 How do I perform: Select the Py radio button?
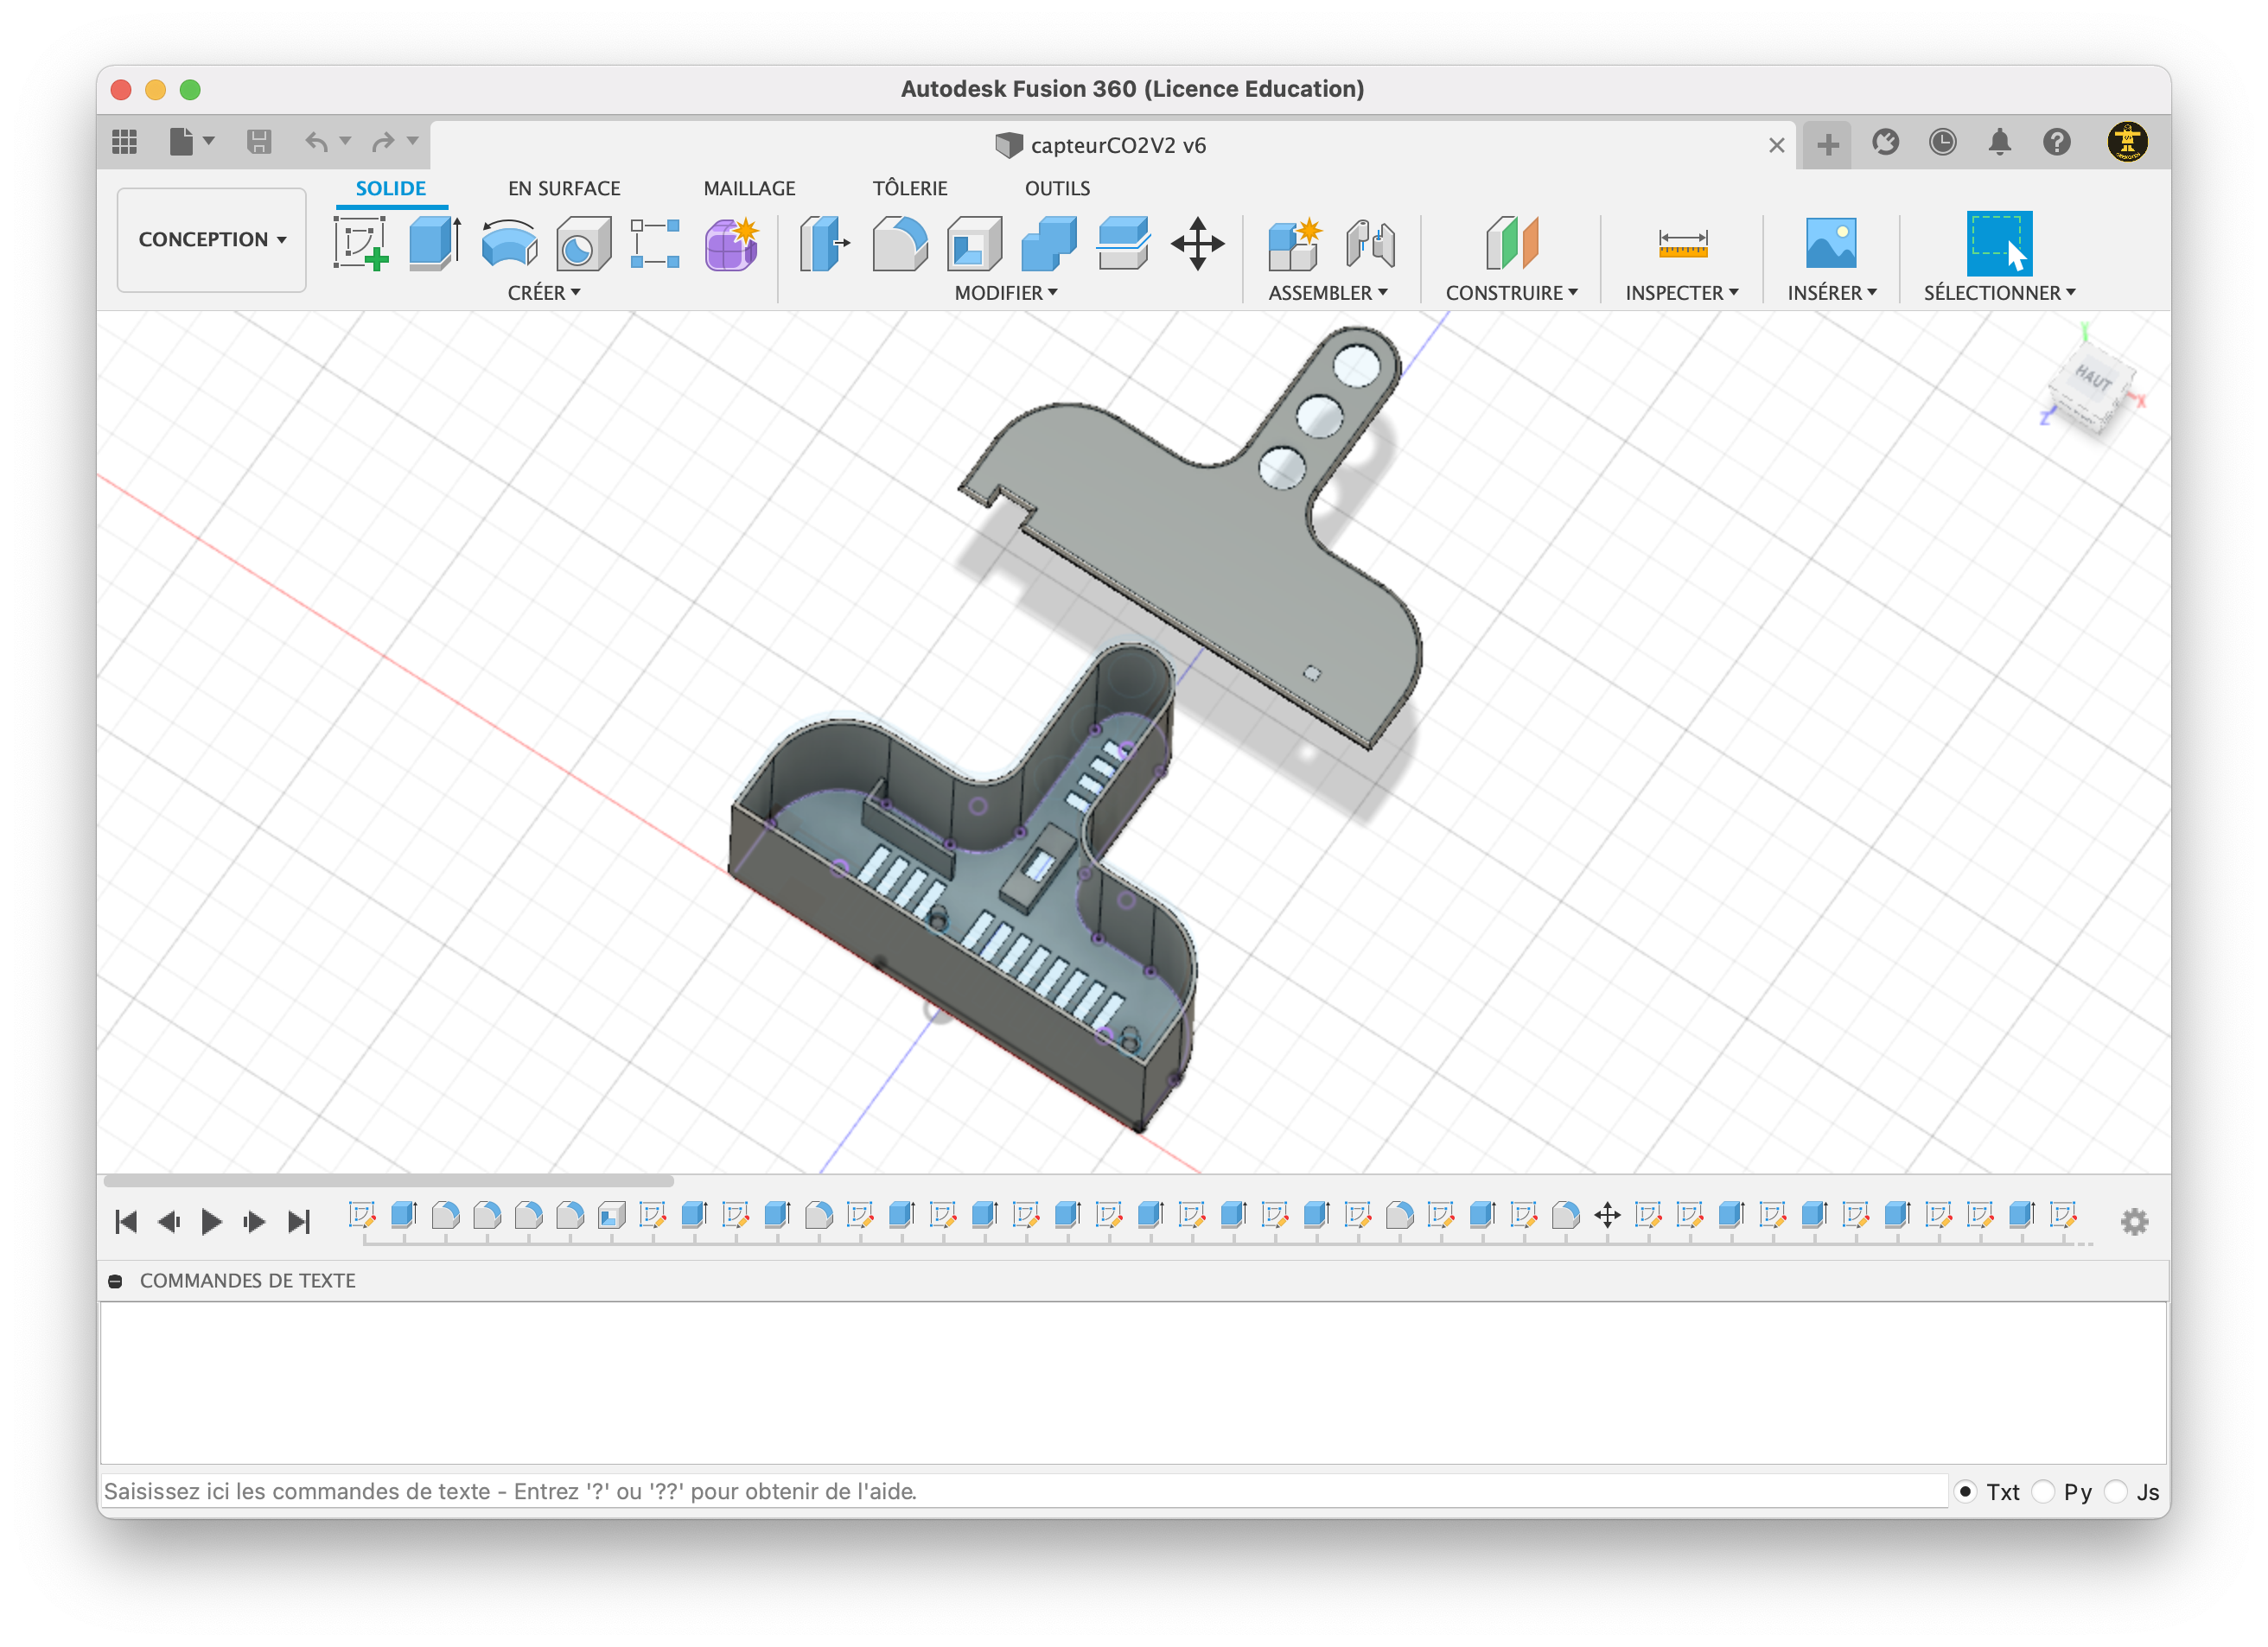point(2043,1491)
